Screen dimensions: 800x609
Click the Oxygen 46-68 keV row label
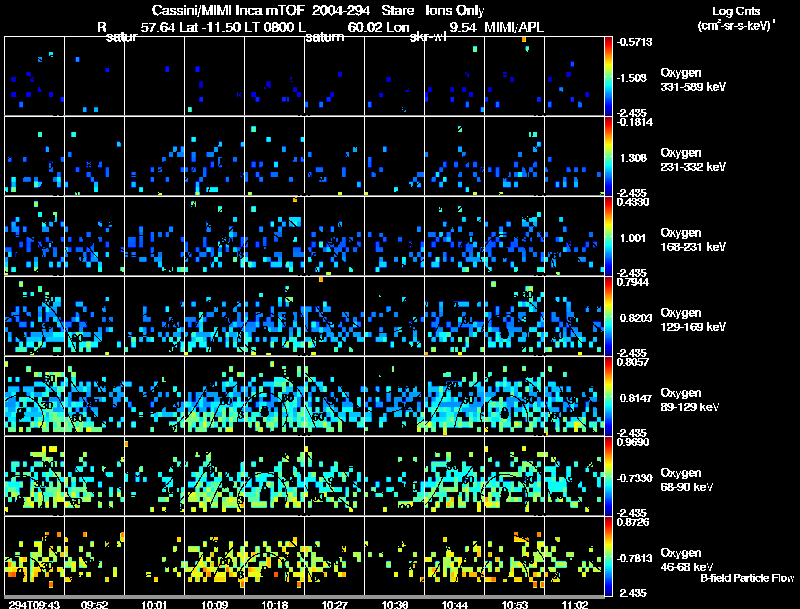(x=687, y=560)
